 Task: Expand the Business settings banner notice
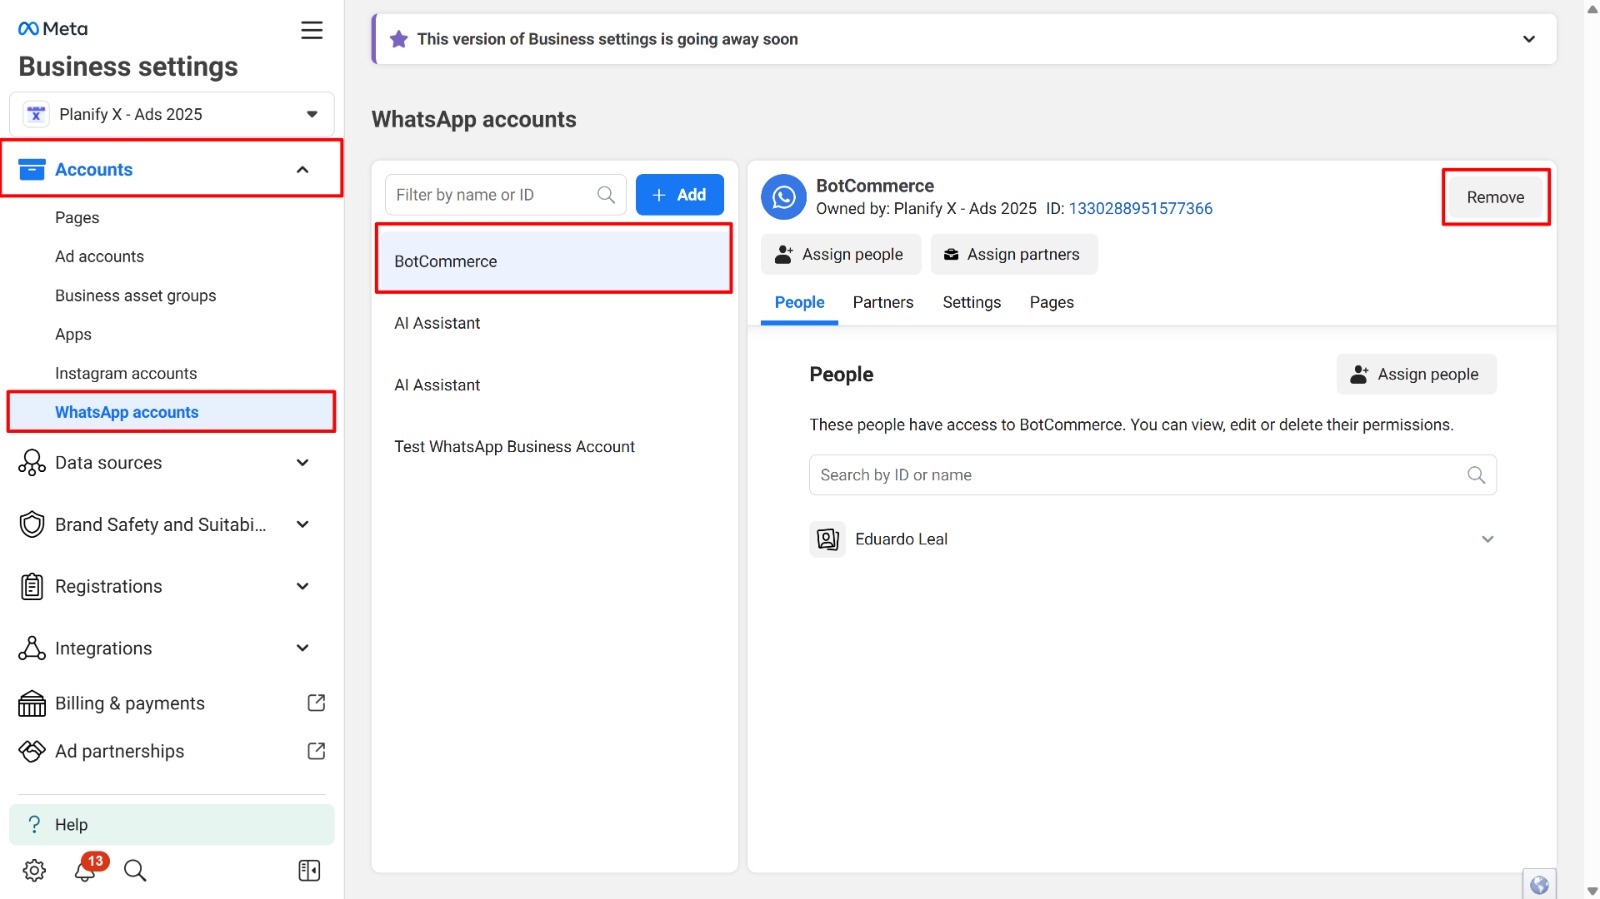click(x=1528, y=39)
